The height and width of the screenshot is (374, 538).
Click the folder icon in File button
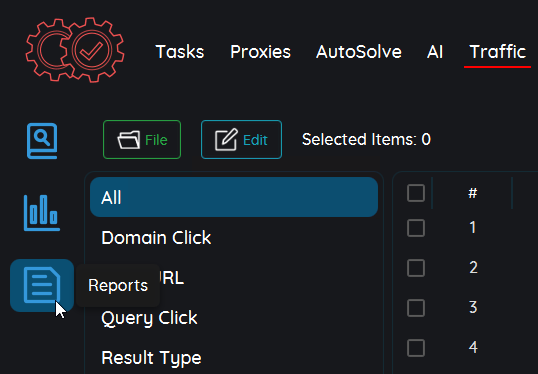point(129,140)
